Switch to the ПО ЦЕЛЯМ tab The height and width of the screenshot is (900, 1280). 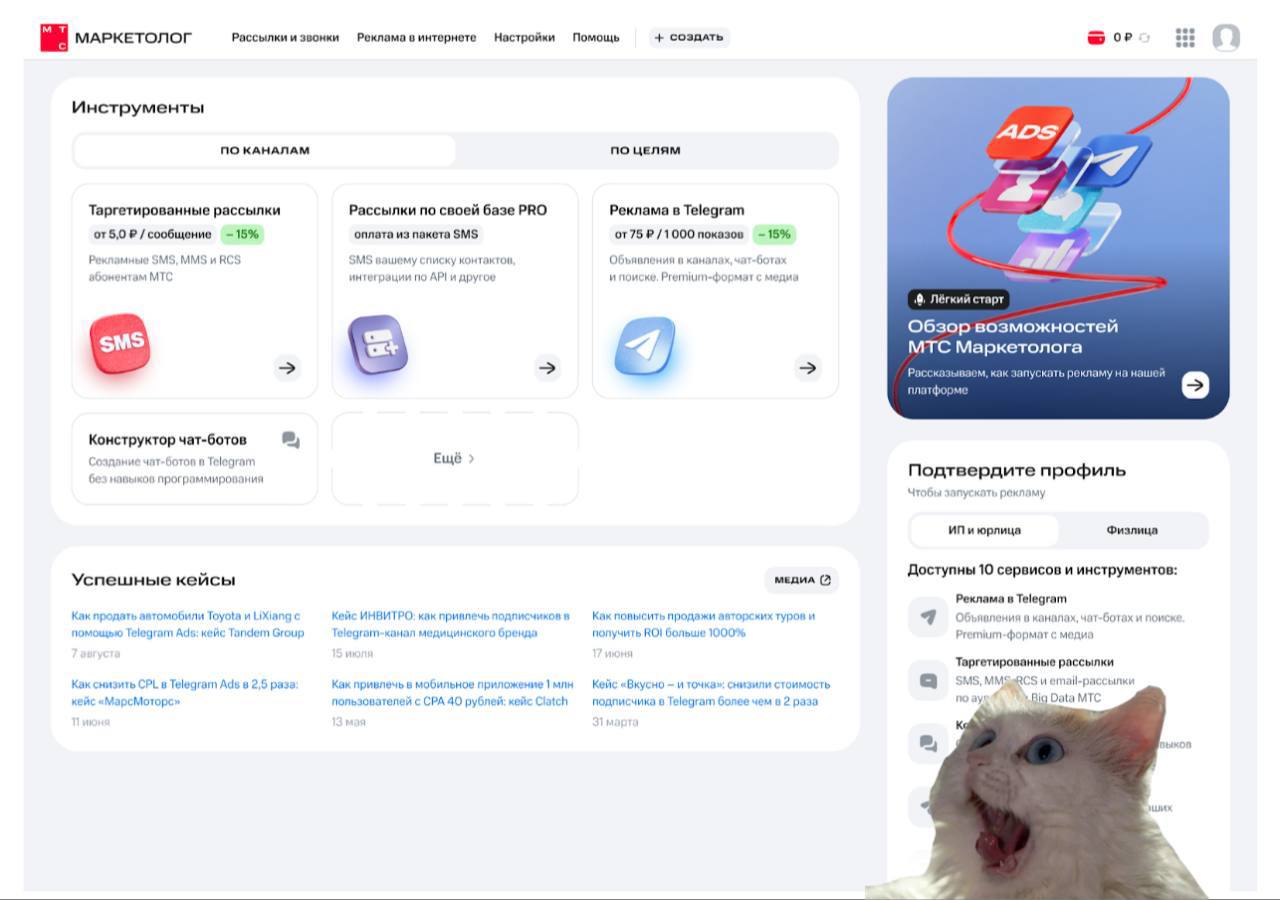click(645, 151)
